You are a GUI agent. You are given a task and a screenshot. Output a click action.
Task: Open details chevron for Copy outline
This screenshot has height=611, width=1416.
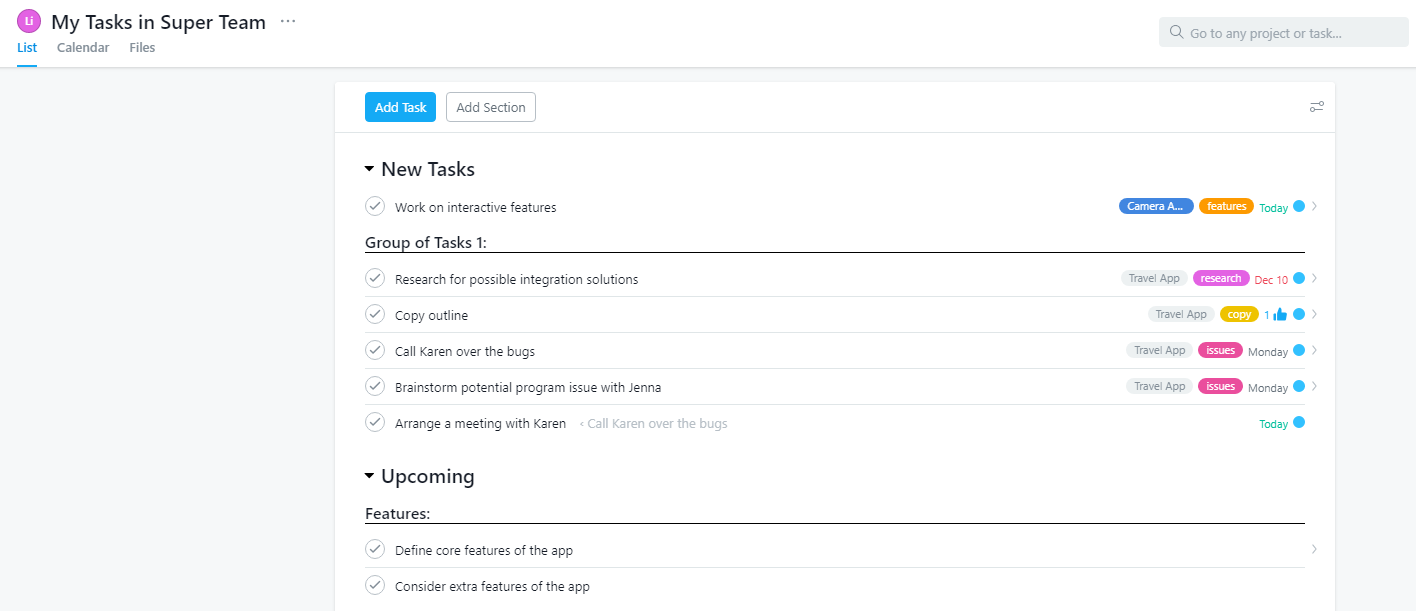(1315, 314)
